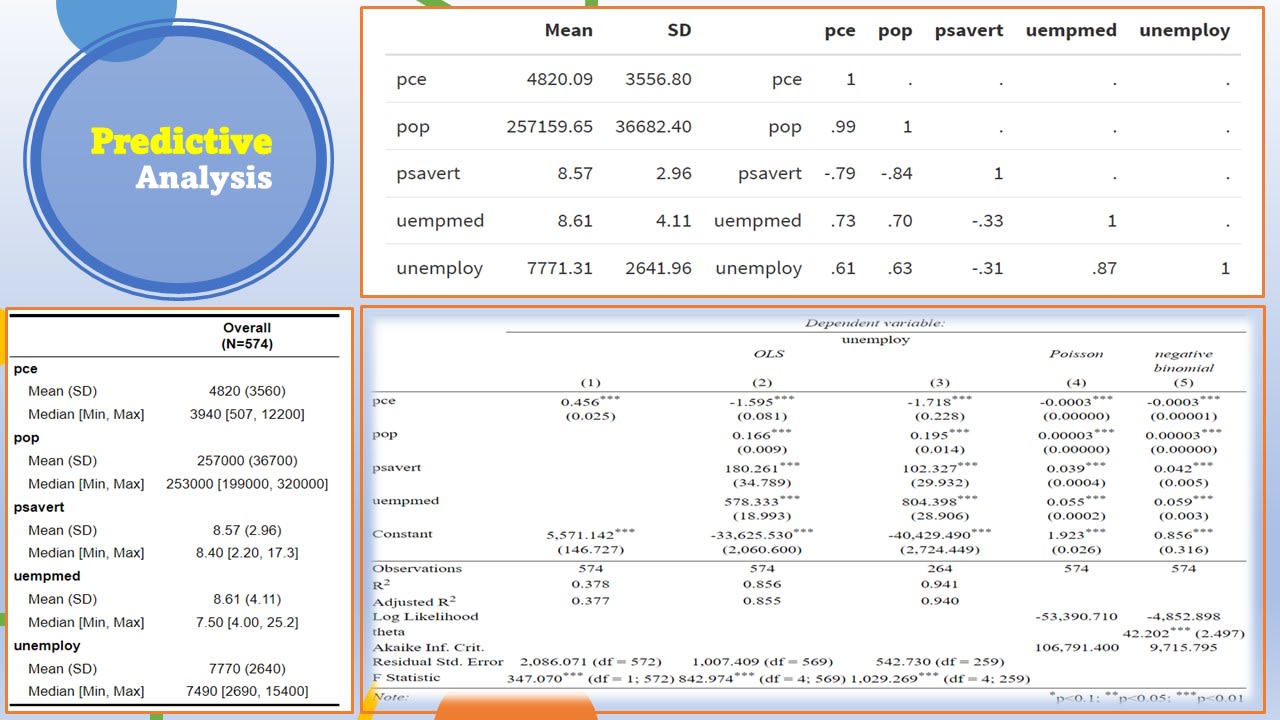This screenshot has height=720, width=1280.
Task: Select the "Mean" column header
Action: 568,30
